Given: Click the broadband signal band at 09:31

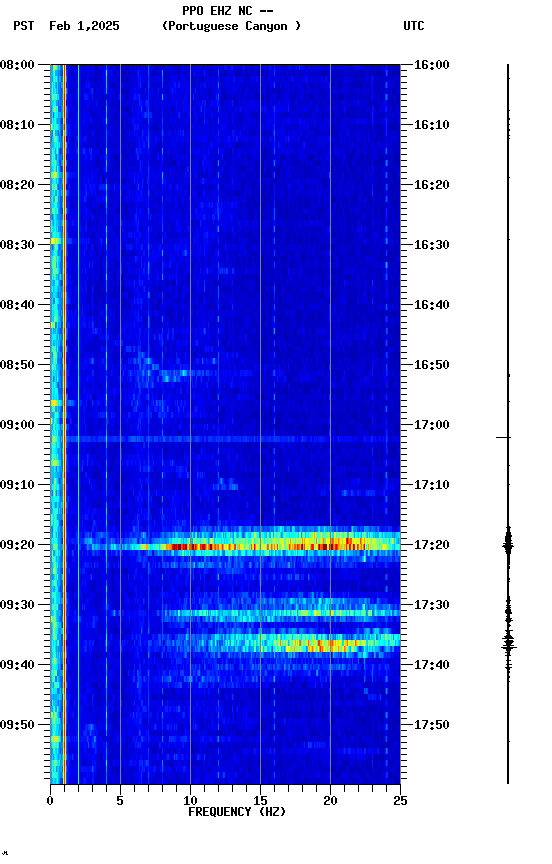Looking at the screenshot, I should pos(281,613).
